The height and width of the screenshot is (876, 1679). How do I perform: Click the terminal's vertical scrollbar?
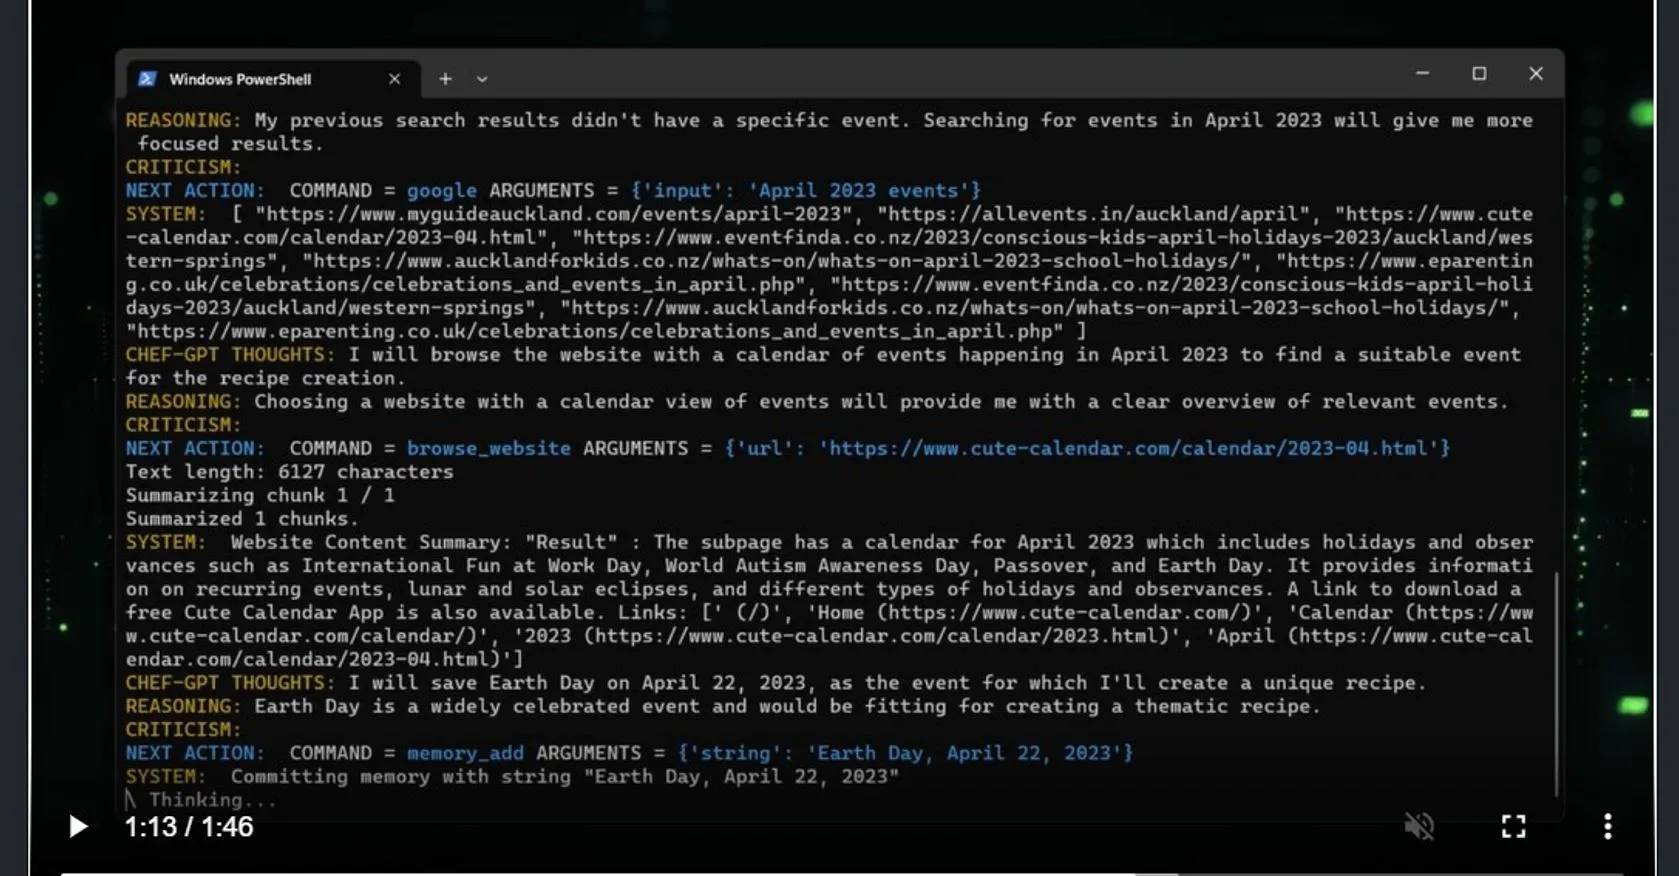tap(1556, 683)
